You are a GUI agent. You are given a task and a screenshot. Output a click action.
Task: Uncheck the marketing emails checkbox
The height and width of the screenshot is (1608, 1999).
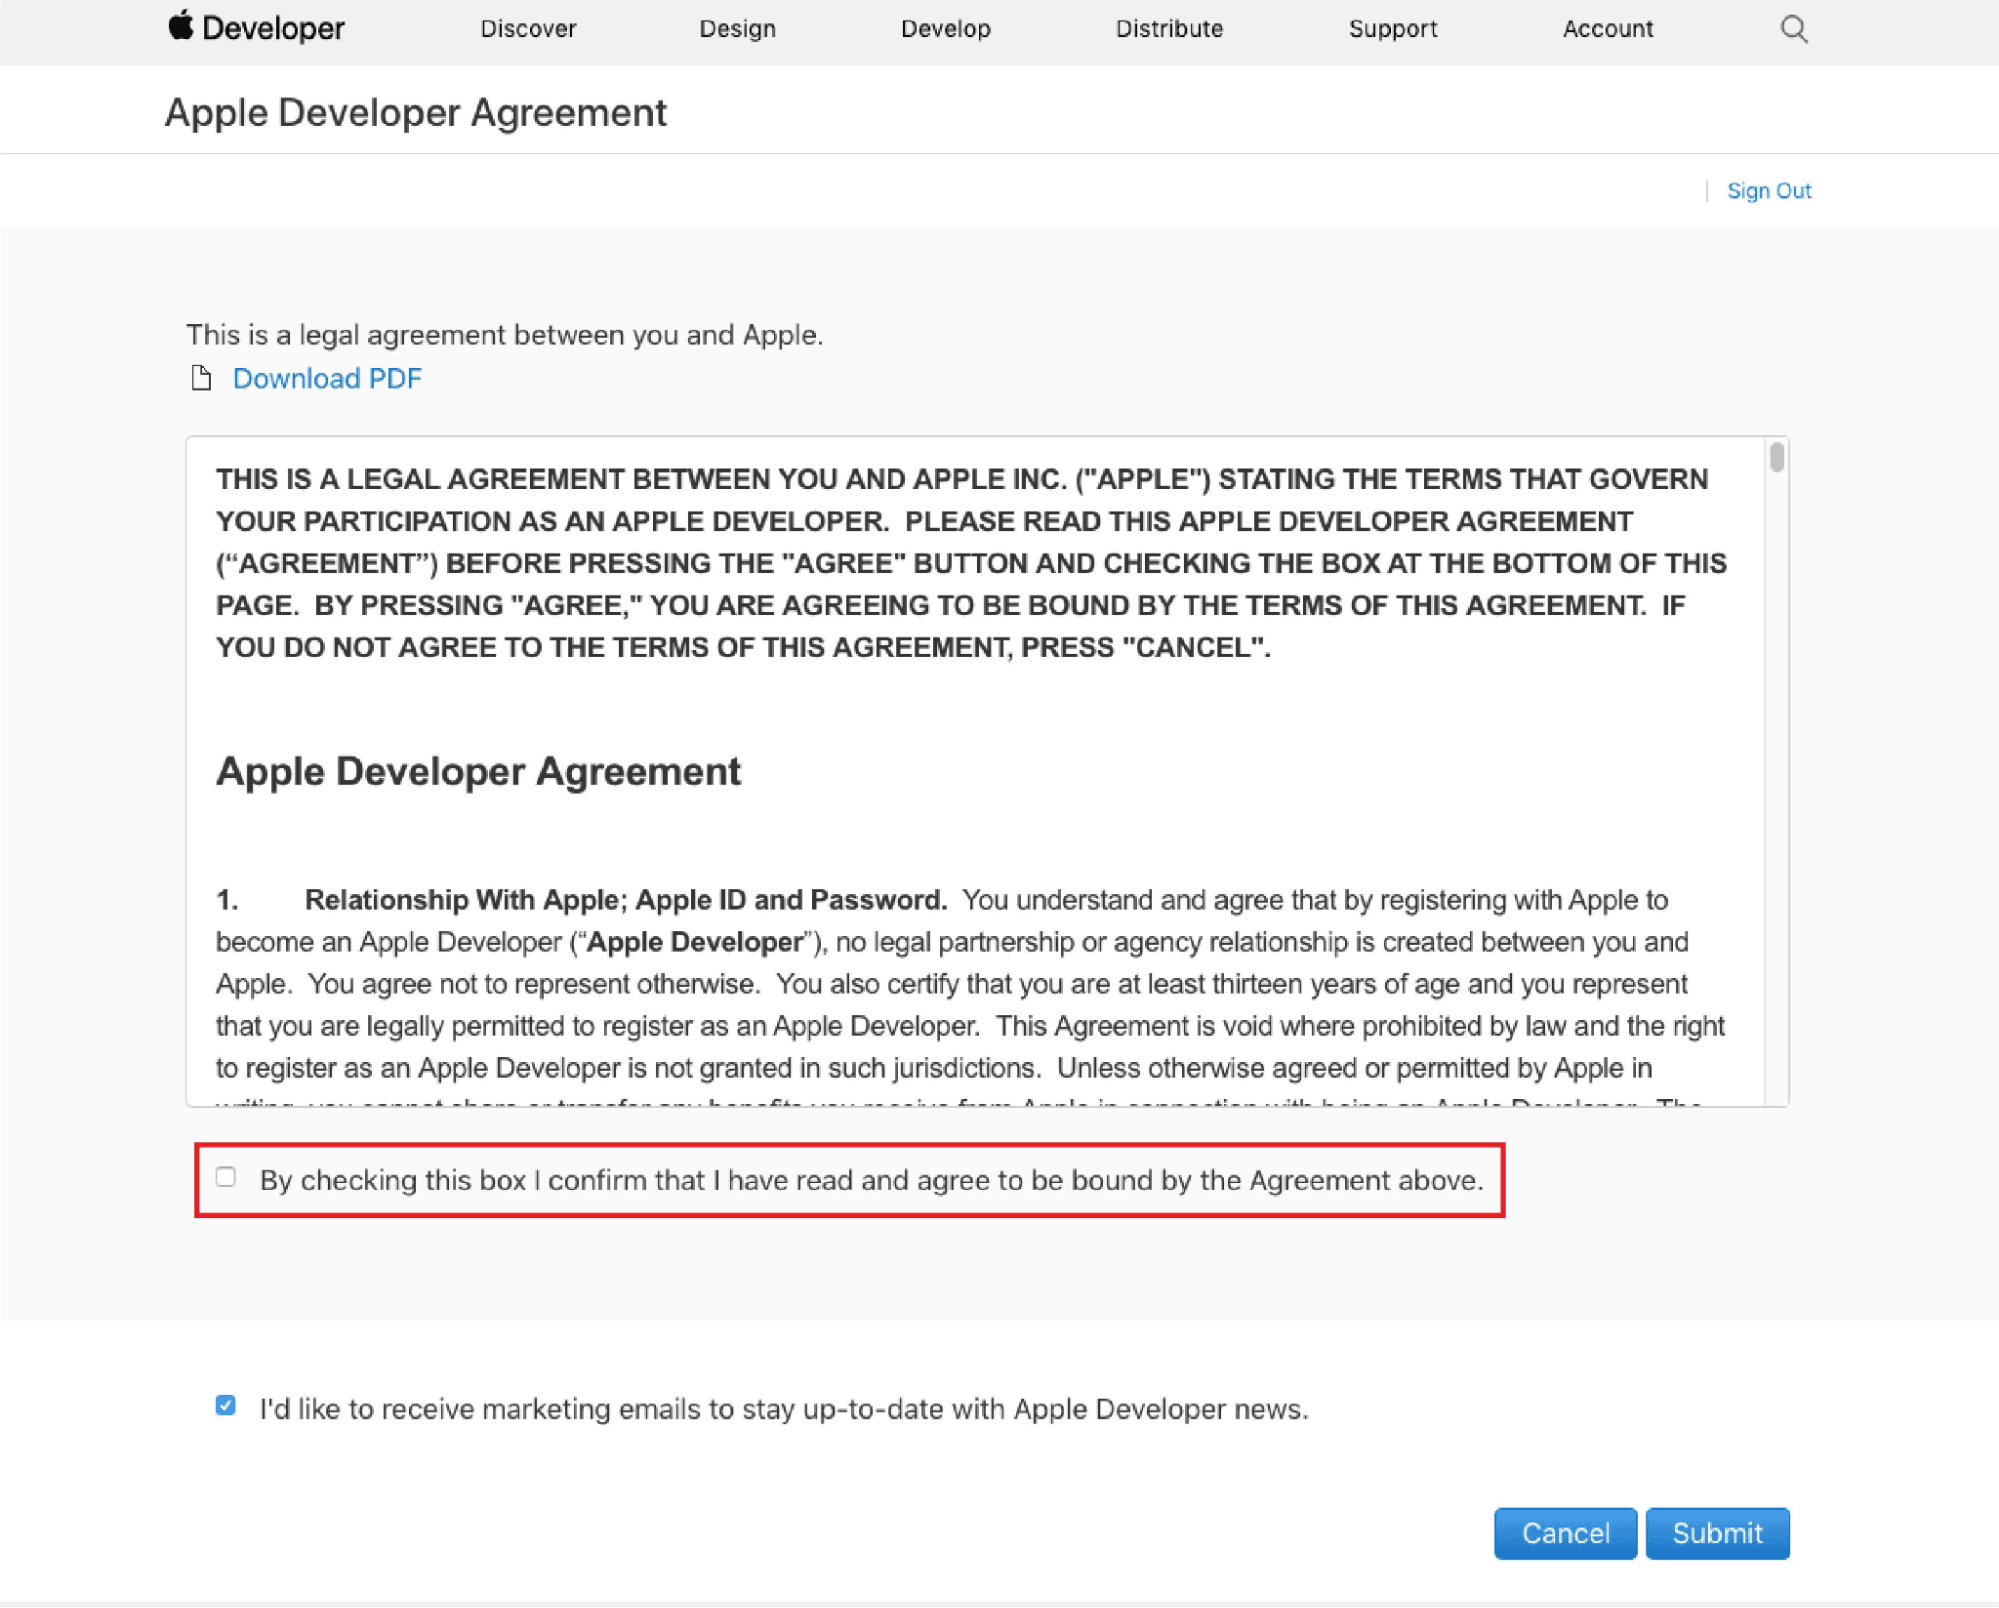click(x=226, y=1405)
